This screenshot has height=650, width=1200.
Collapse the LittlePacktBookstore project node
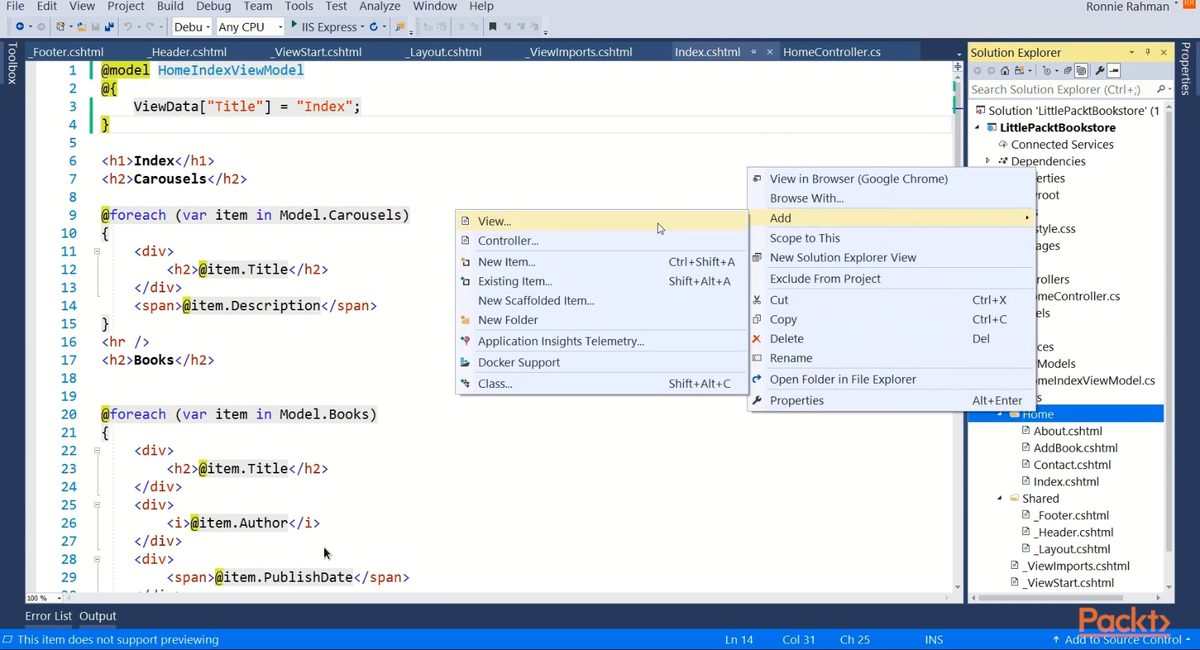point(978,127)
